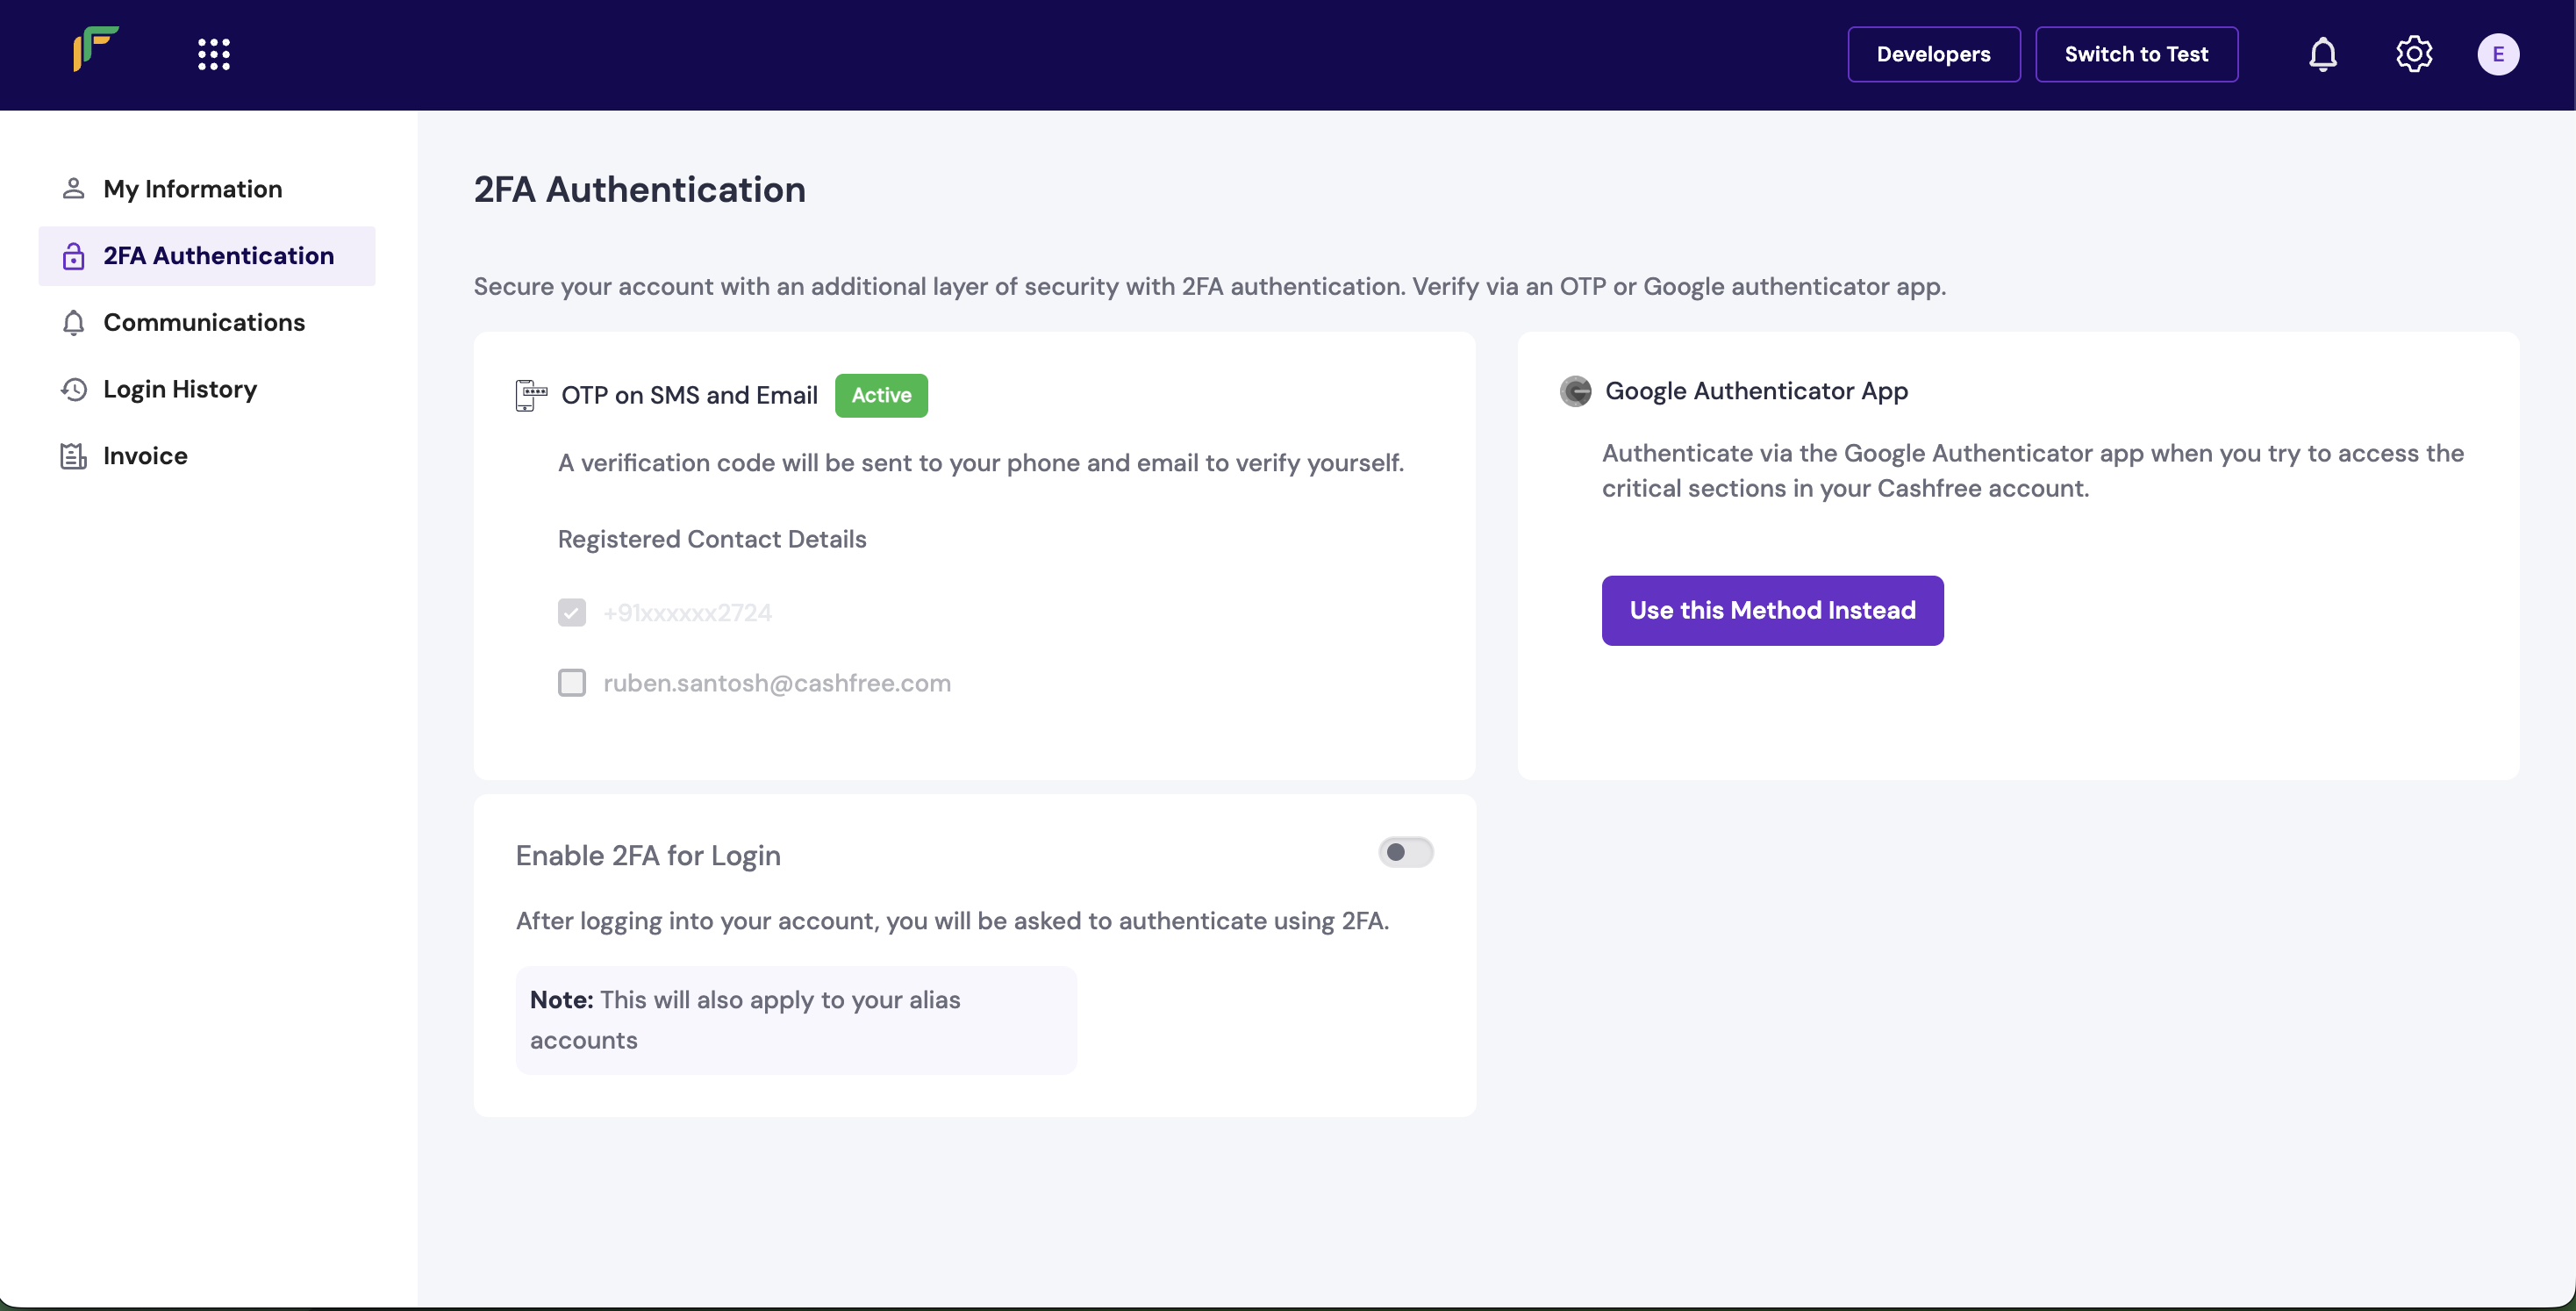The height and width of the screenshot is (1311, 2576).
Task: Uncheck the +91xxxxxx2724 phone number
Action: pyautogui.click(x=572, y=612)
